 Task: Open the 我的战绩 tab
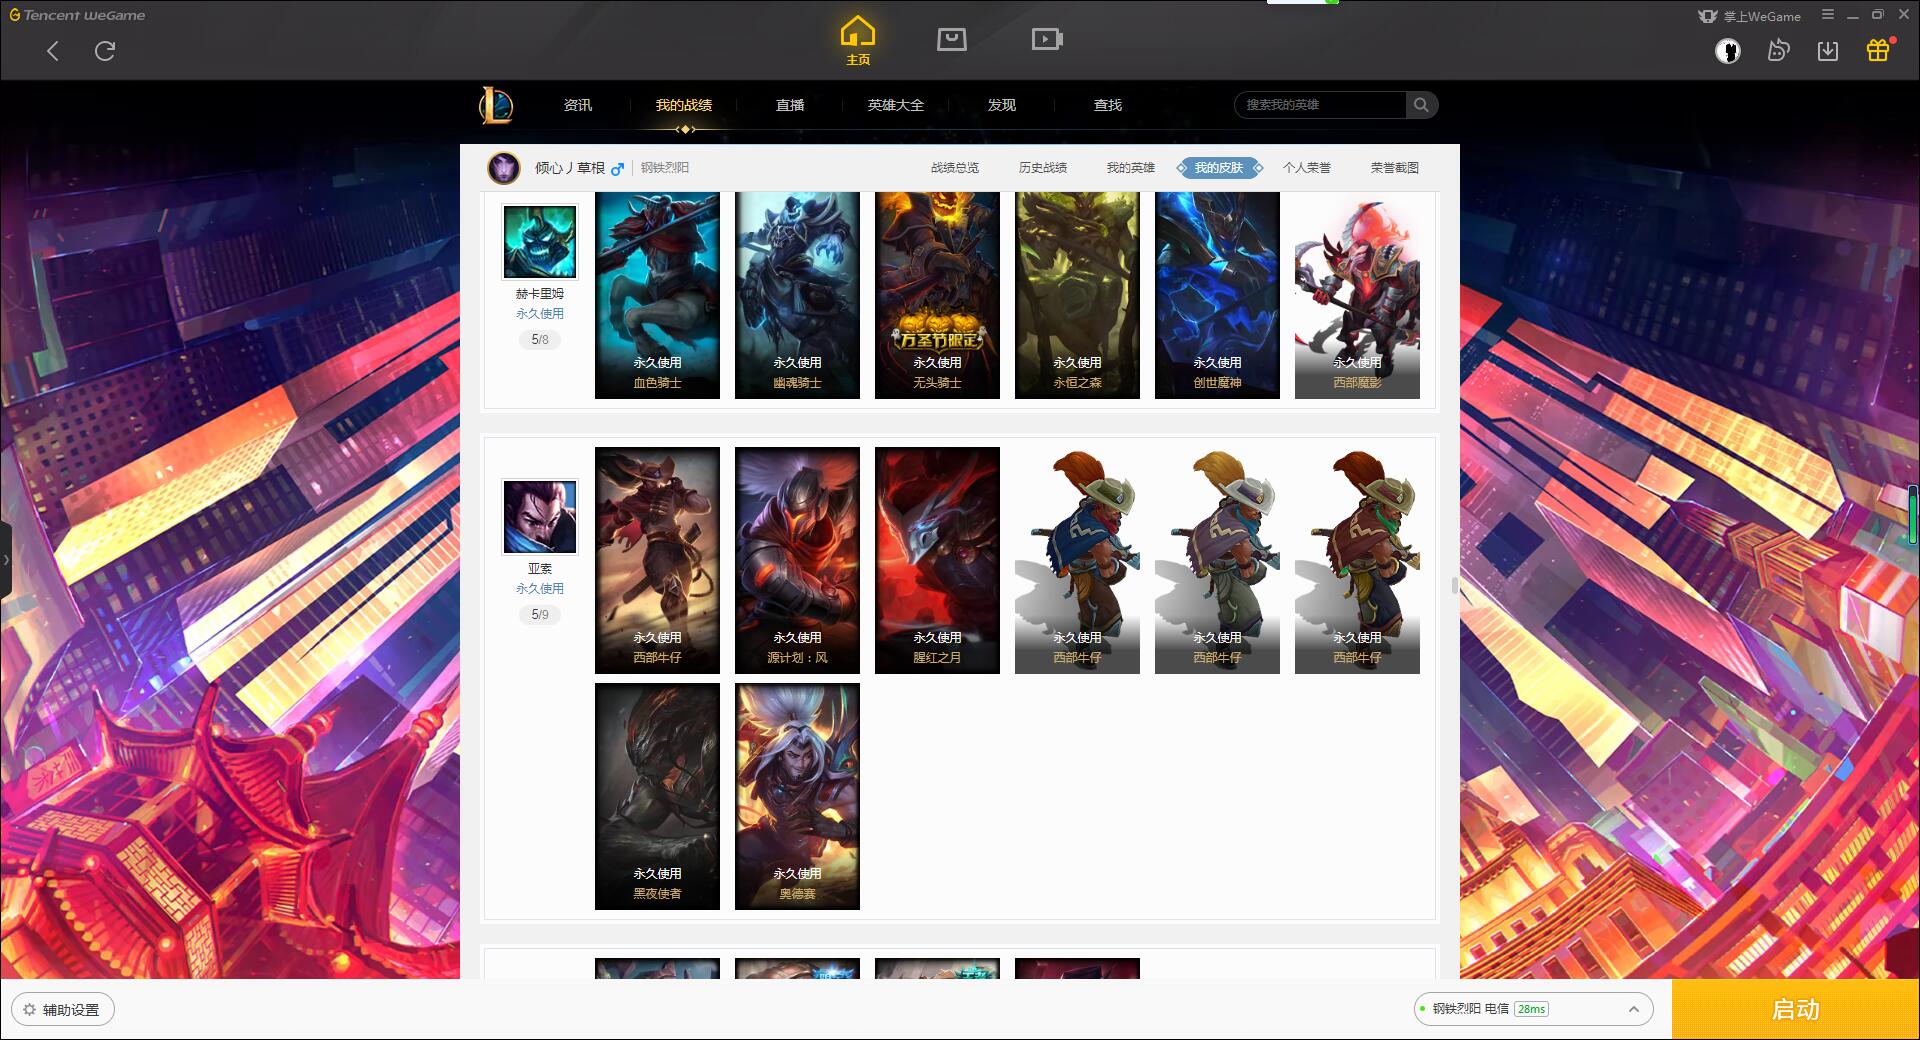coord(684,105)
